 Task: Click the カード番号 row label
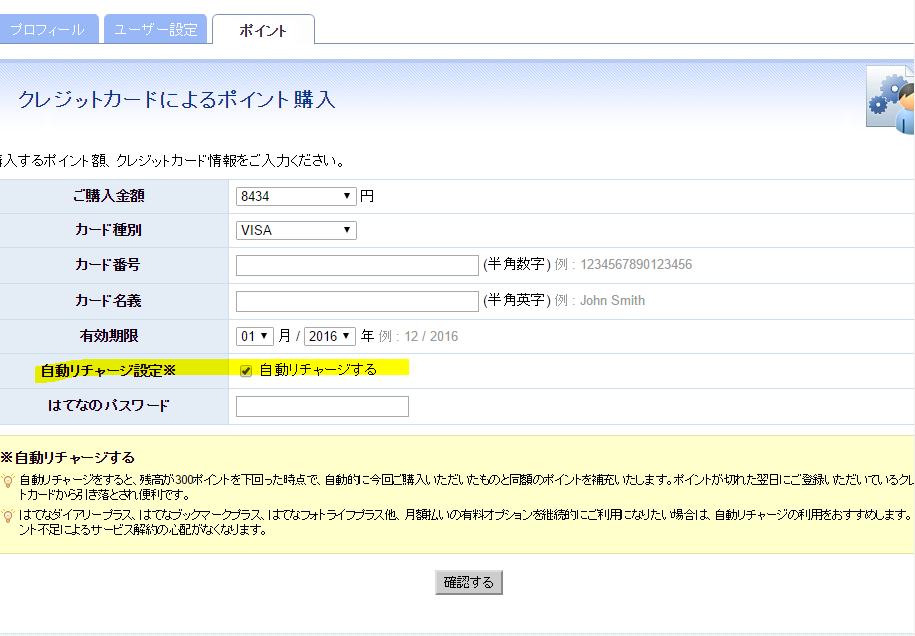point(108,265)
